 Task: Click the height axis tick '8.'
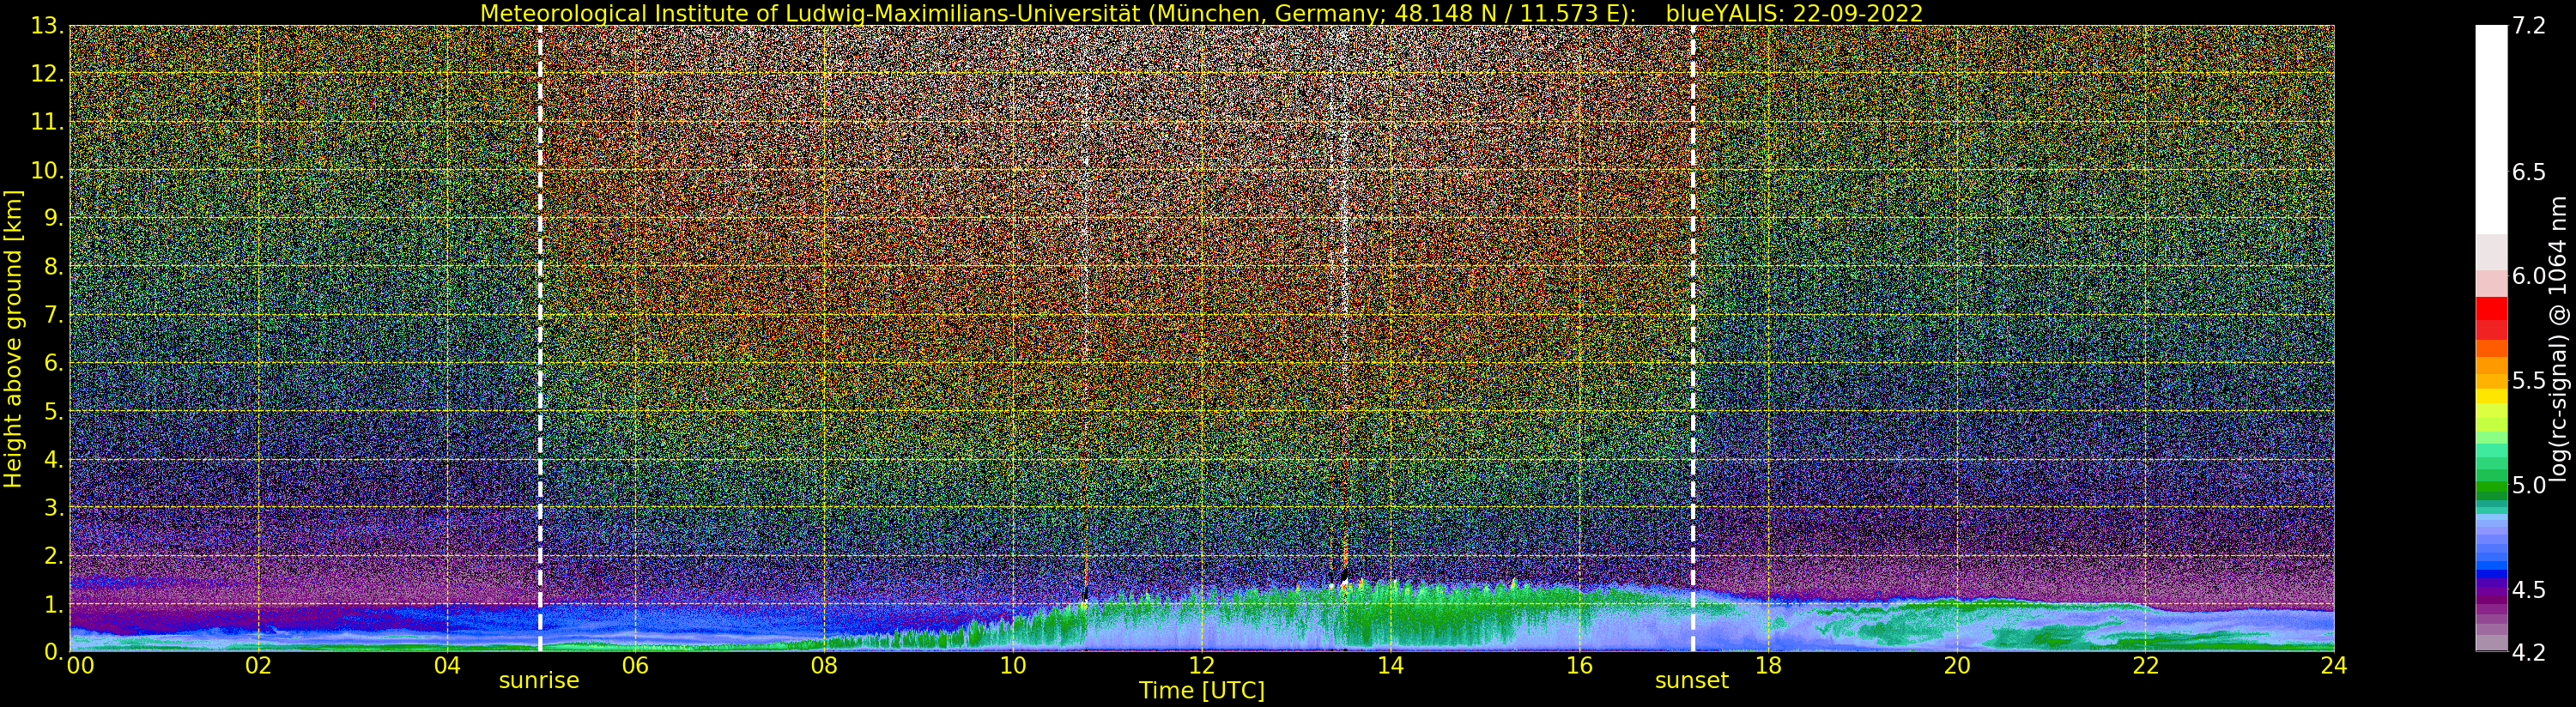click(x=54, y=267)
